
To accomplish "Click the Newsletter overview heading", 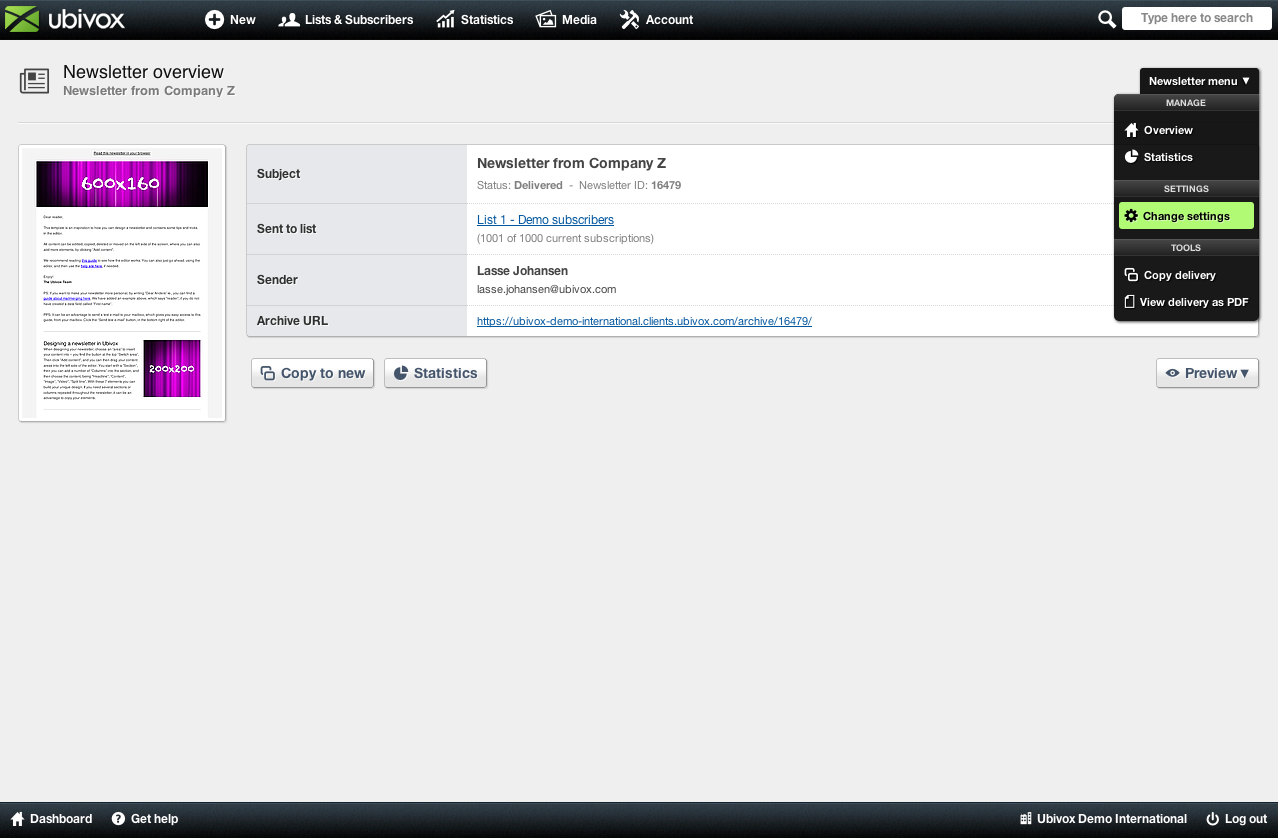I will pos(143,72).
